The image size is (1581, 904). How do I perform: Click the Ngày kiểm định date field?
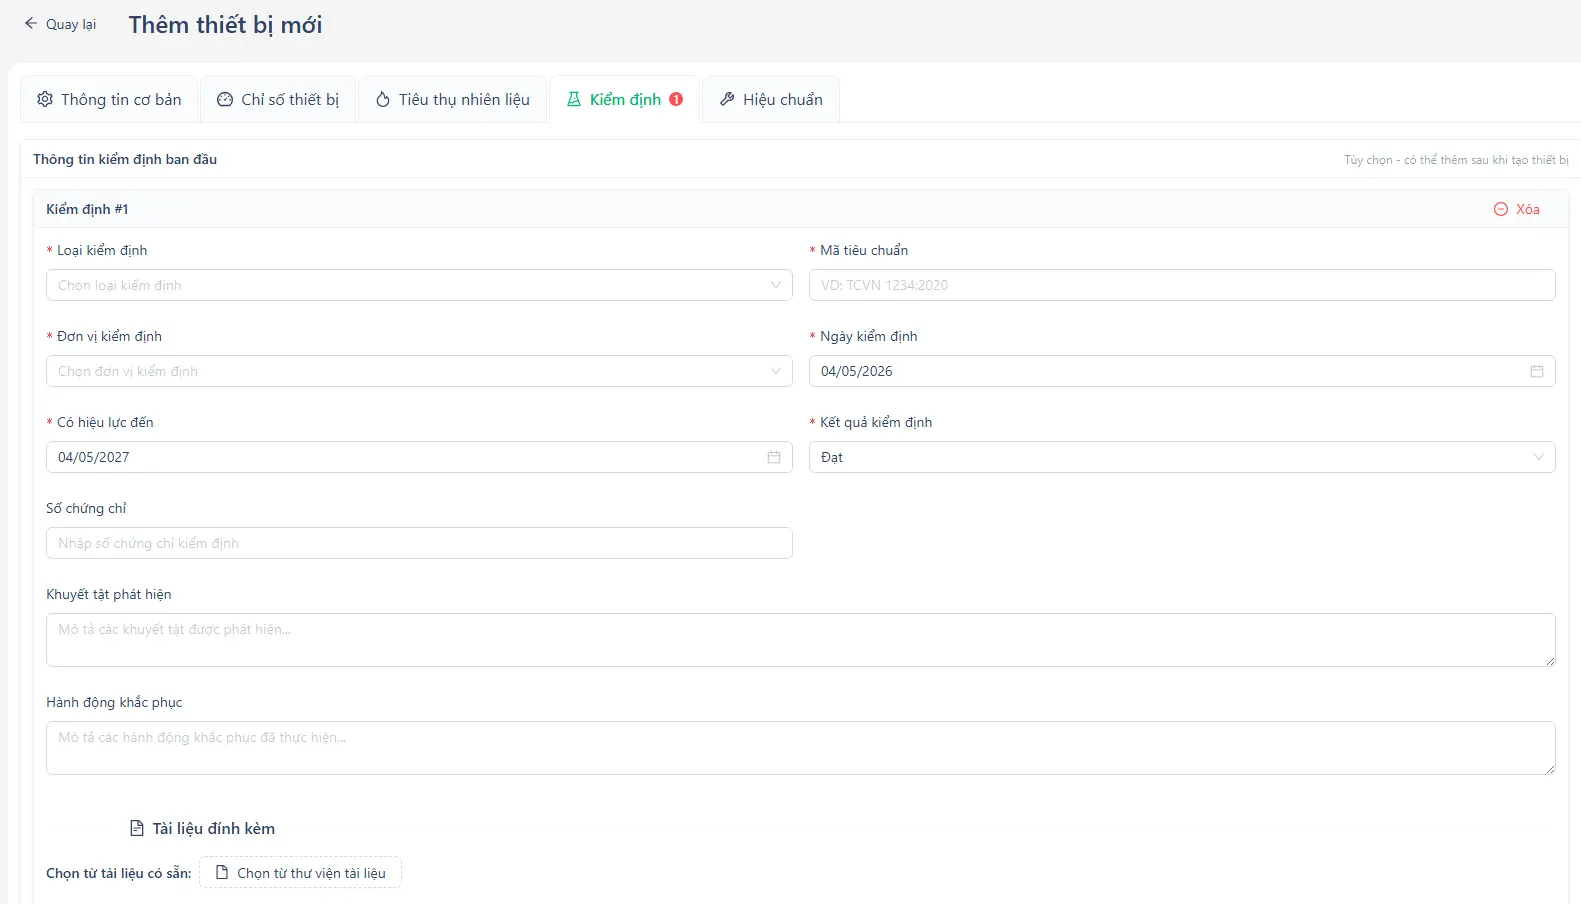tap(1182, 371)
